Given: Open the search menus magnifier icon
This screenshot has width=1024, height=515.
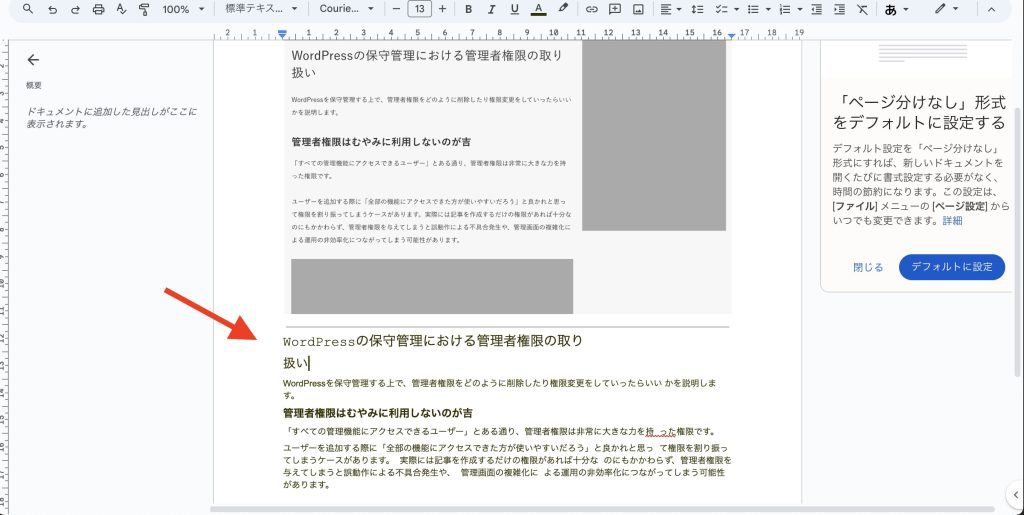Looking at the screenshot, I should point(28,9).
